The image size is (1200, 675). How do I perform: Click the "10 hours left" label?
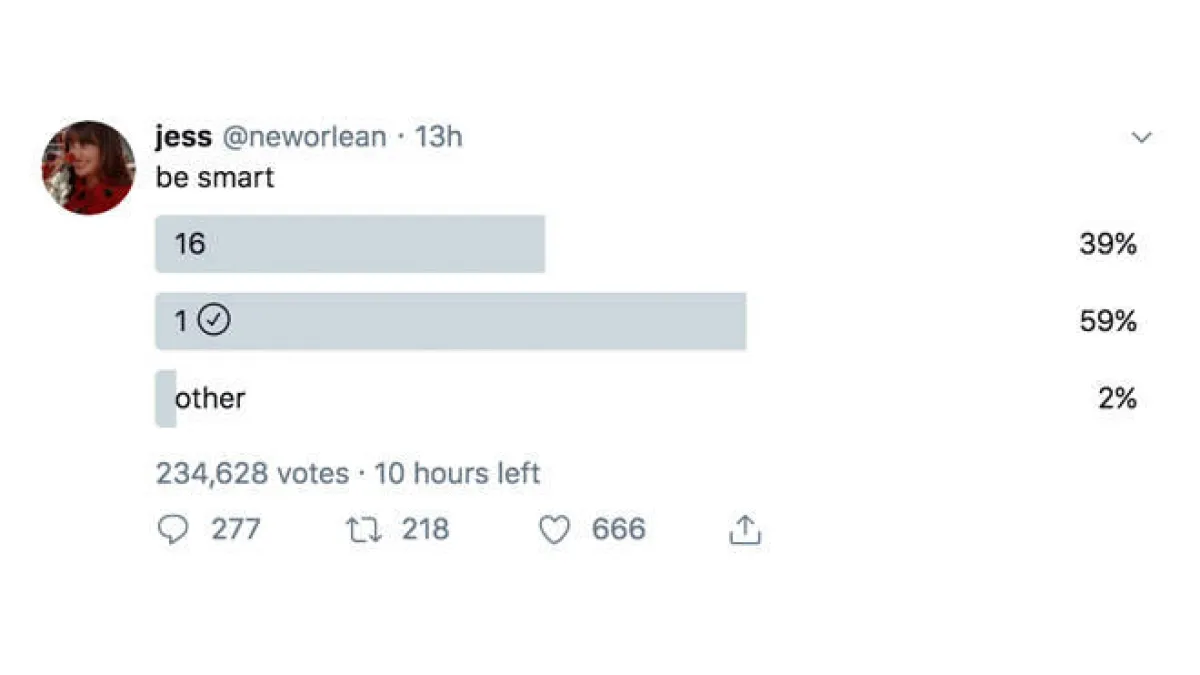pos(457,473)
